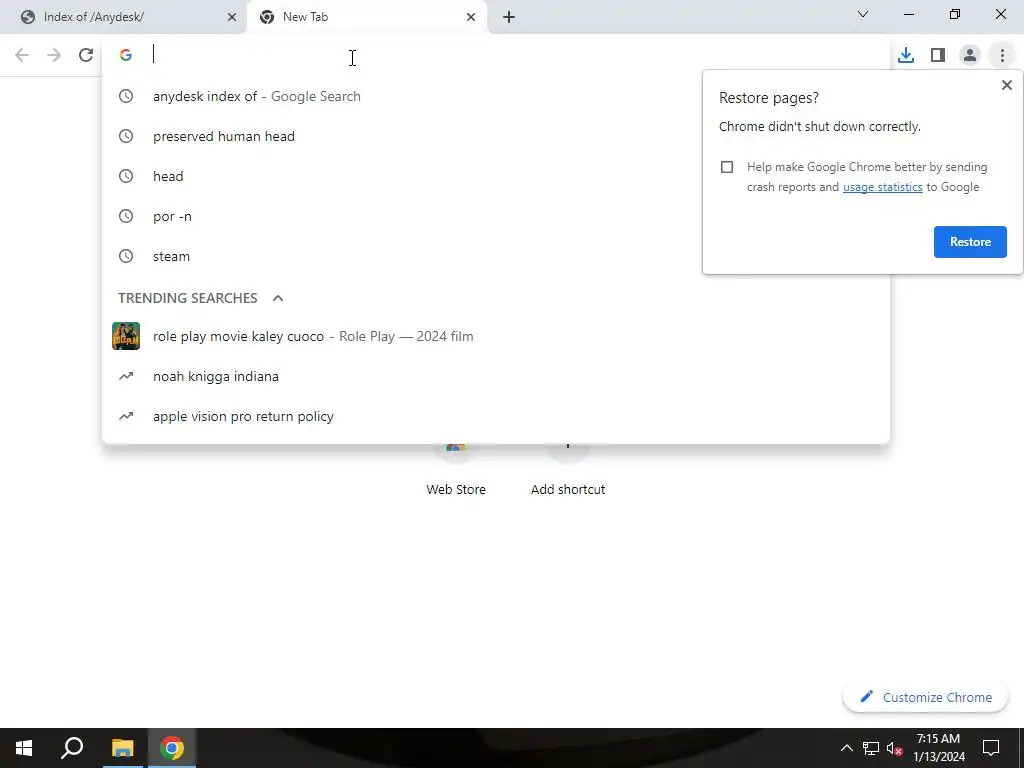The image size is (1024, 768).
Task: Open Windows taskbar search
Action: coord(72,748)
